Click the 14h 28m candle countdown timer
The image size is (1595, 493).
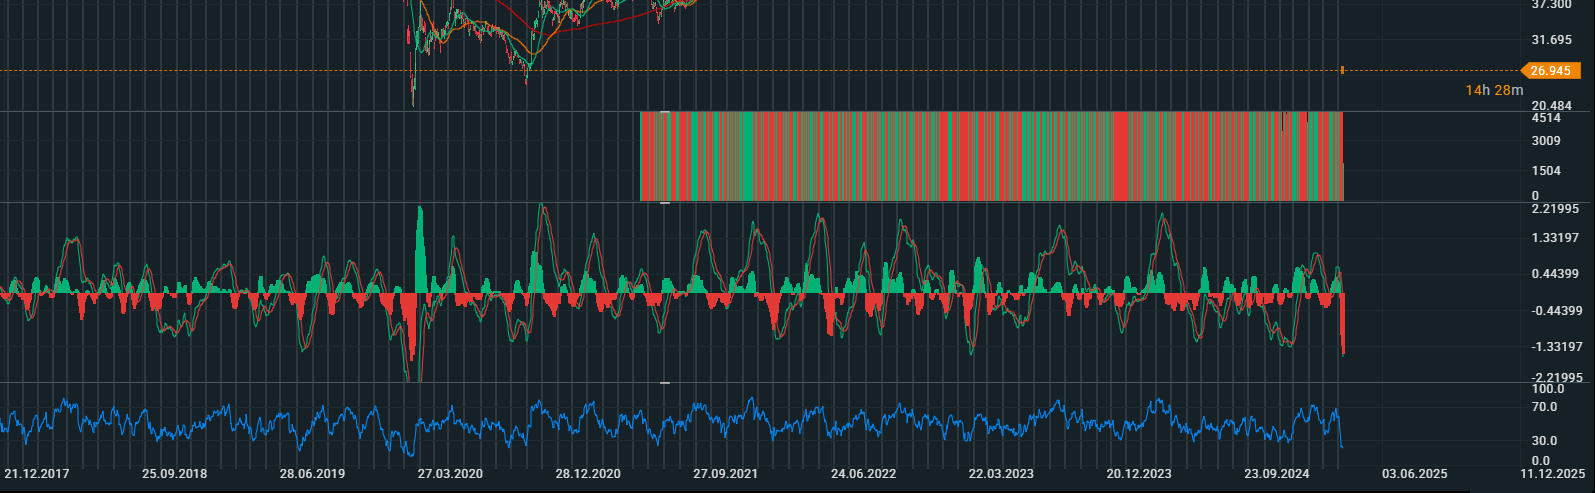(1494, 91)
